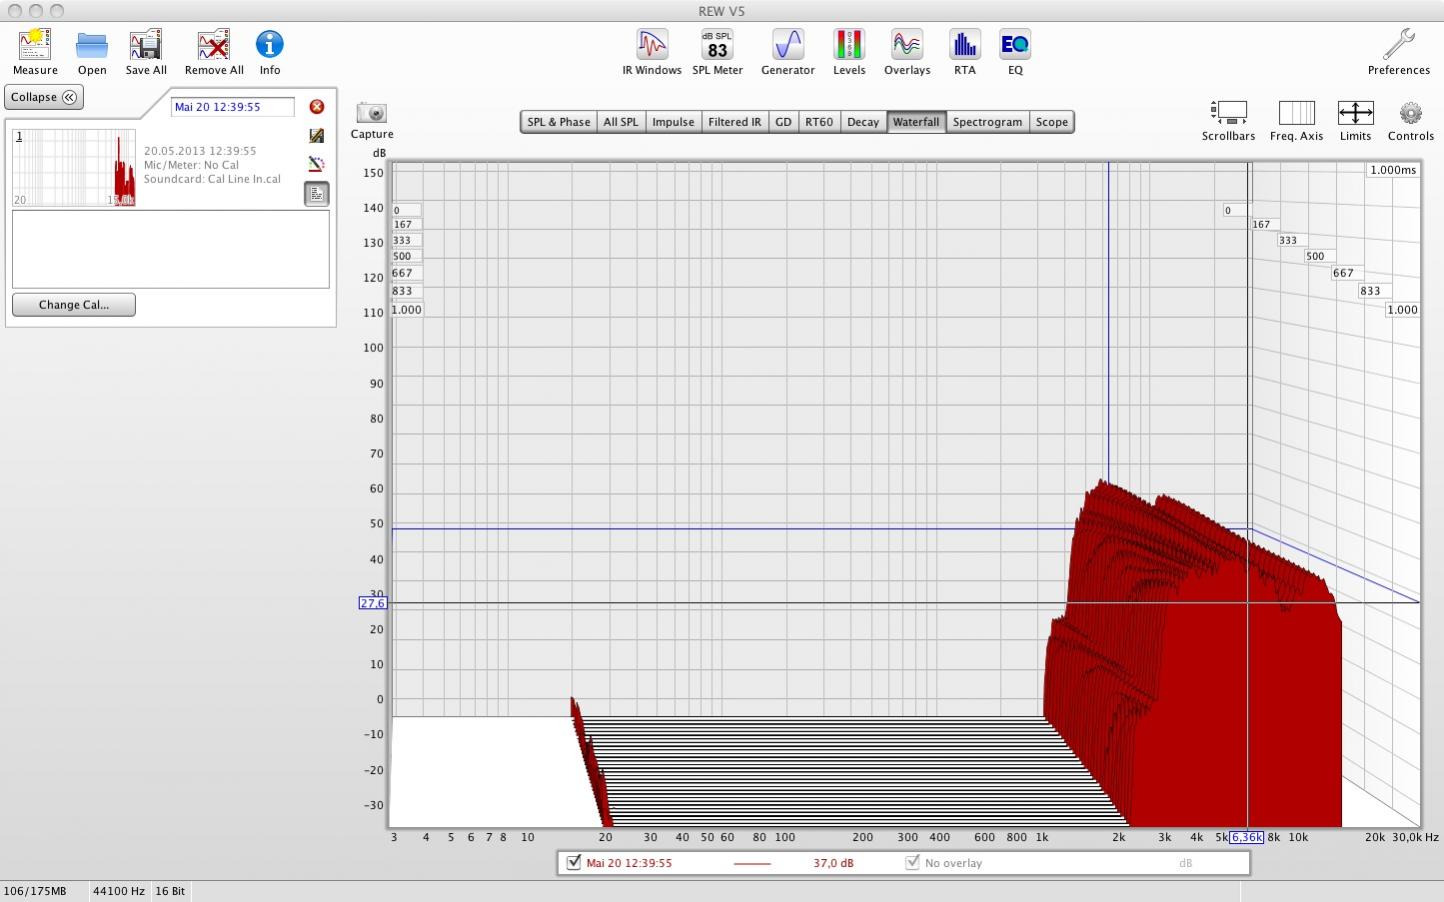This screenshot has width=1444, height=902.
Task: Uncheck the Mai 20 12:39:55 trace checkbox
Action: (x=574, y=862)
